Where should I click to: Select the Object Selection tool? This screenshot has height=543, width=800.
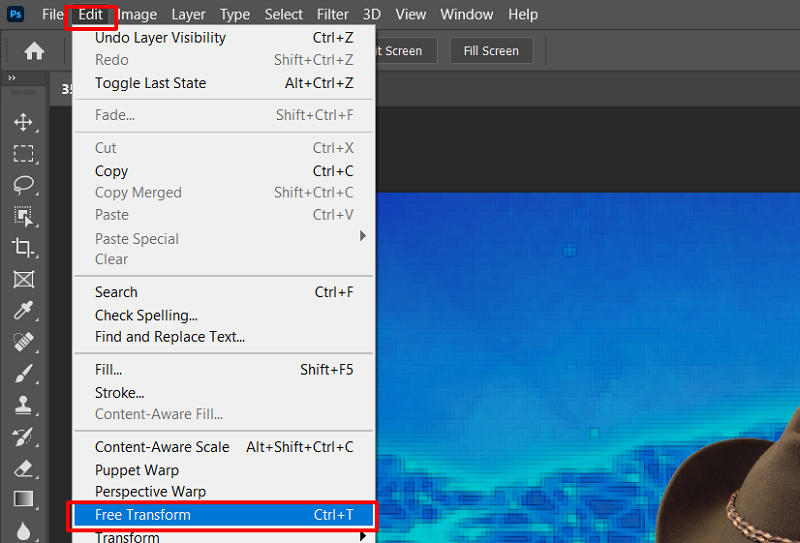tap(23, 216)
